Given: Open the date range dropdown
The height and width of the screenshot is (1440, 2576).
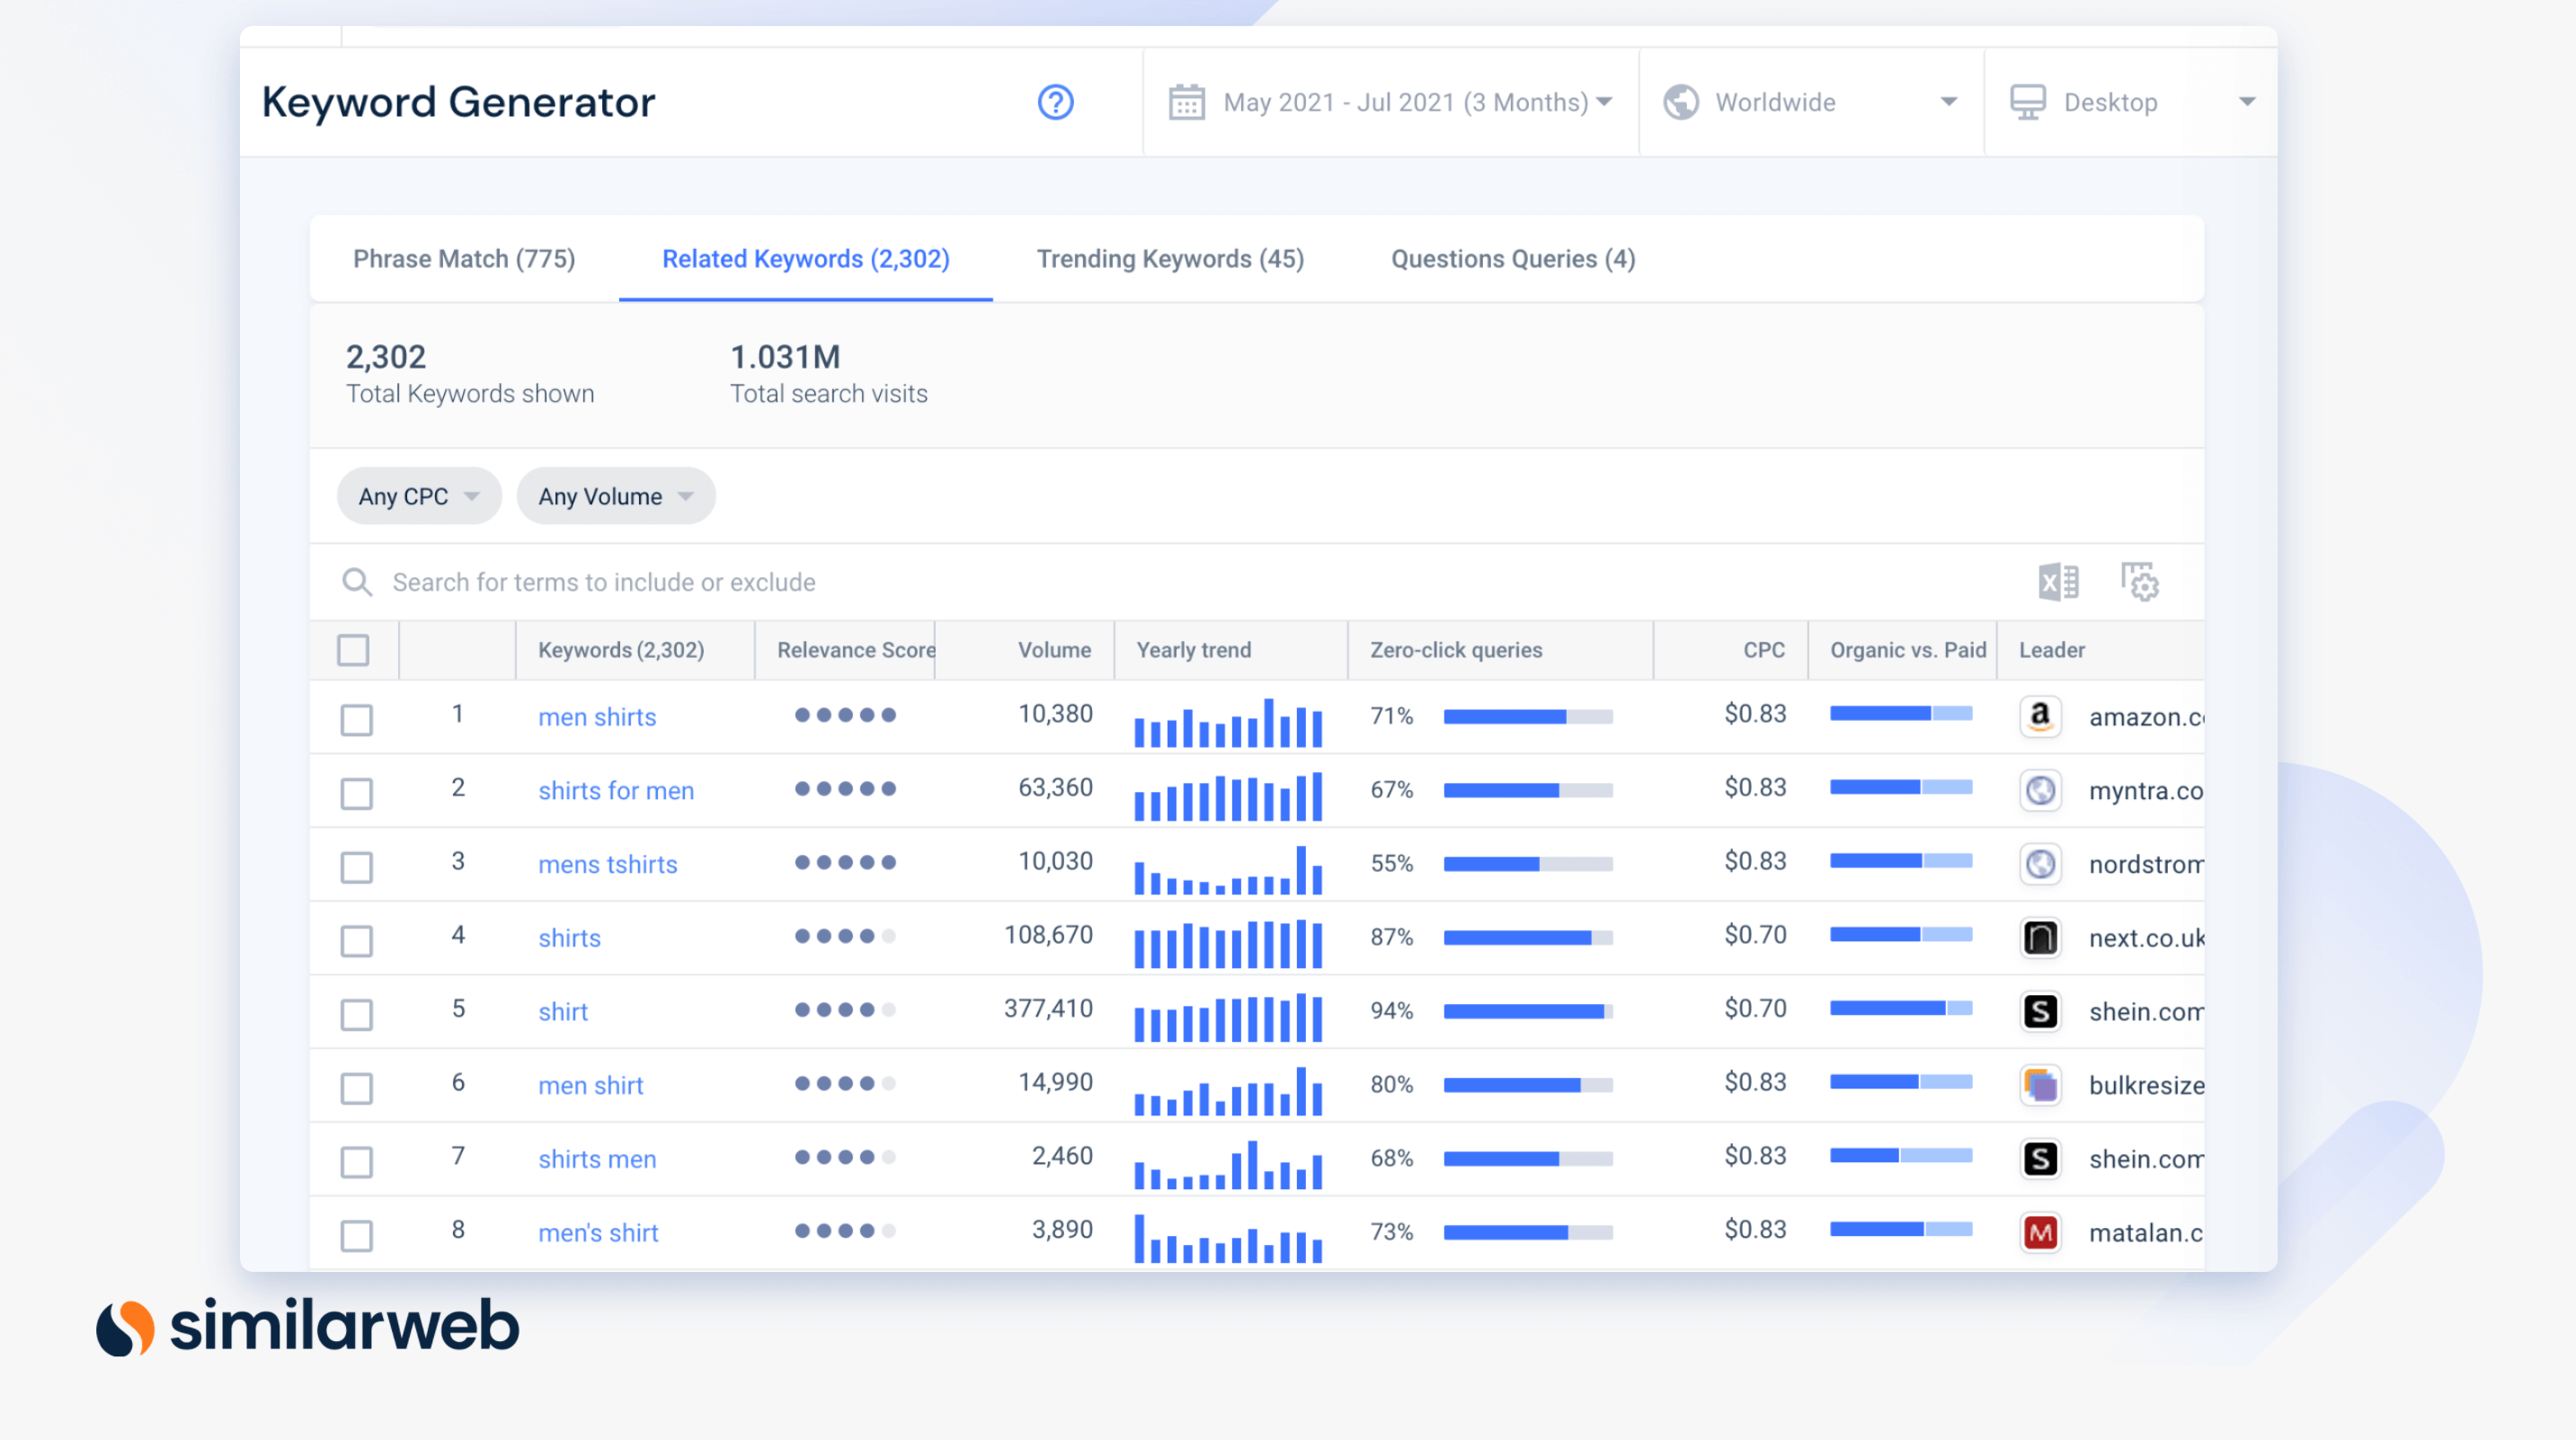Looking at the screenshot, I should click(1391, 102).
